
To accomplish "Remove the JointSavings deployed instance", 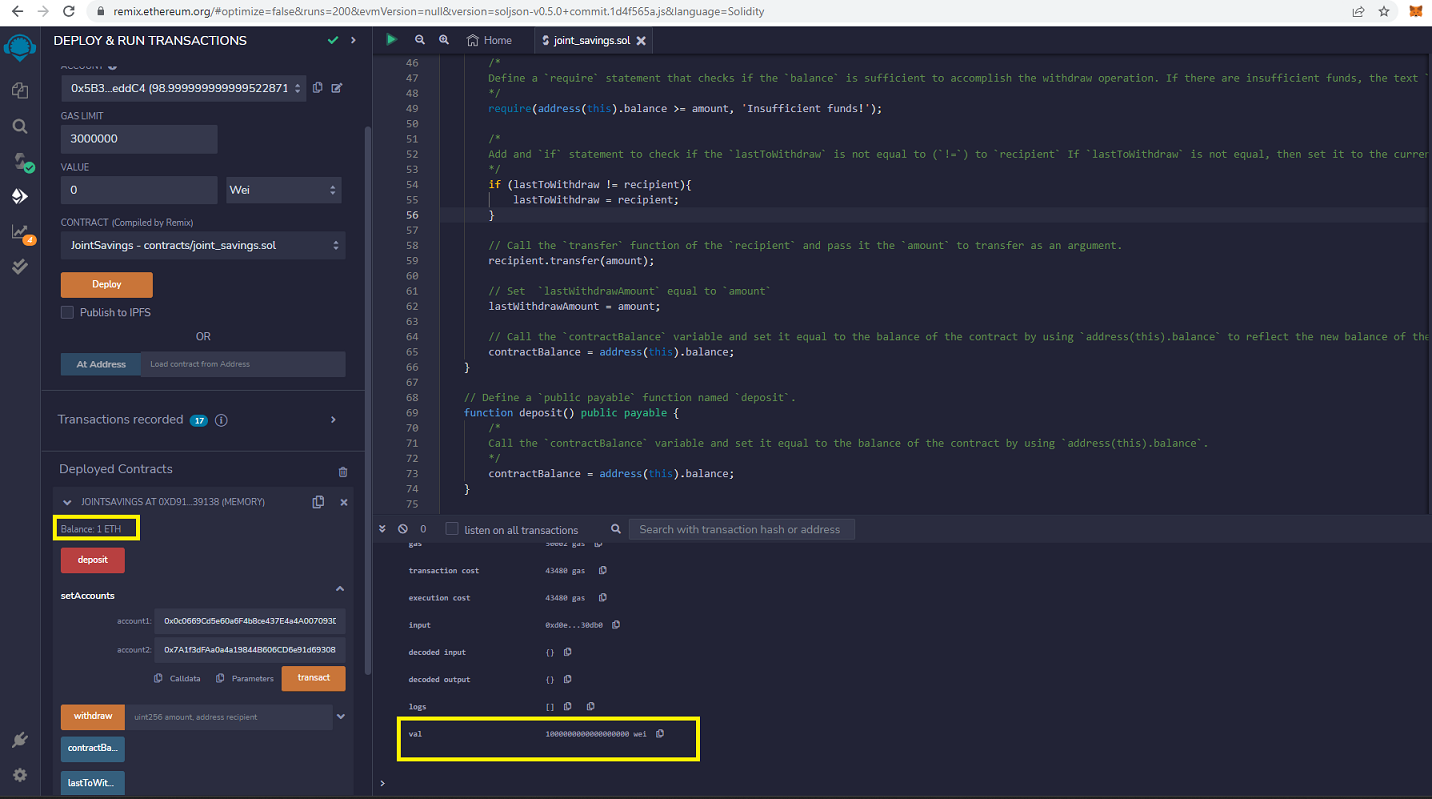I will point(344,502).
